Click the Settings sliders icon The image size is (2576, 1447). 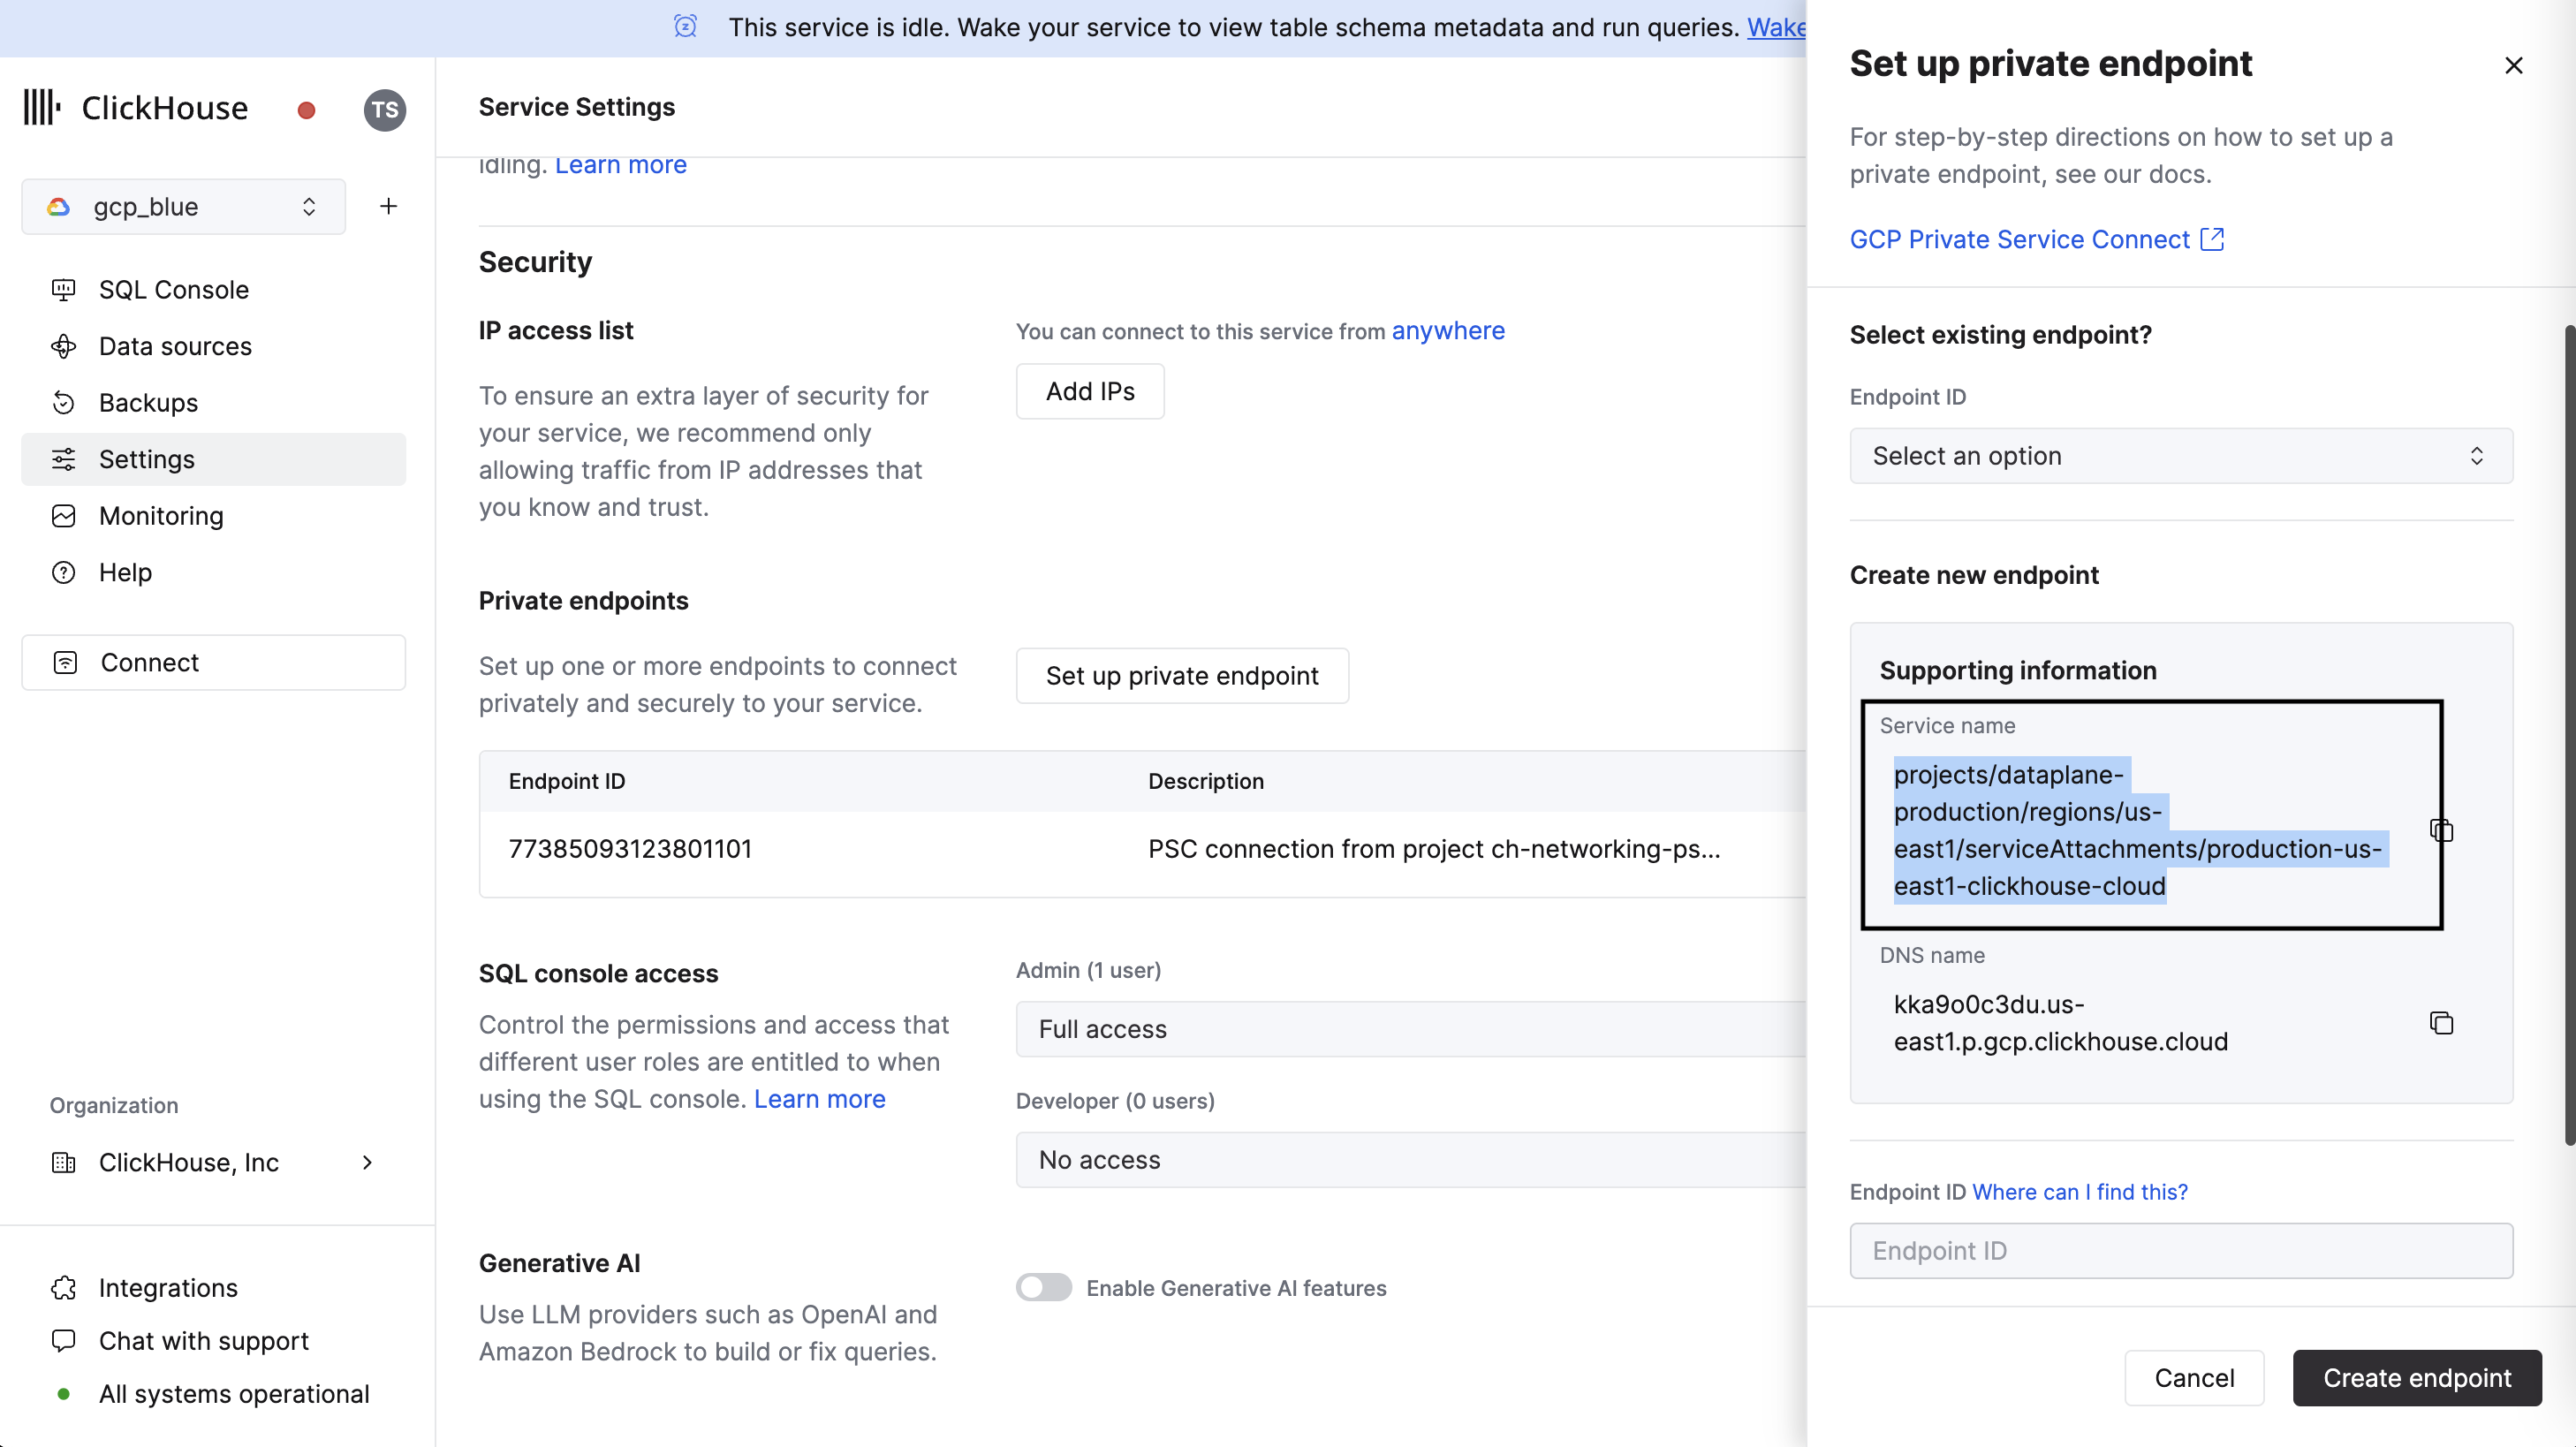coord(64,459)
